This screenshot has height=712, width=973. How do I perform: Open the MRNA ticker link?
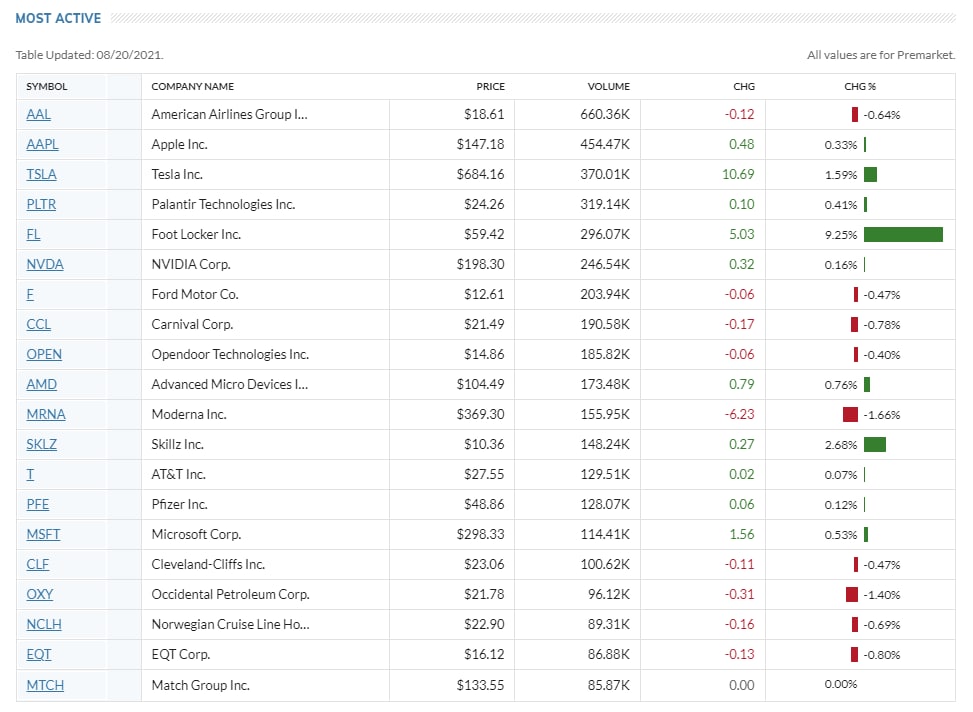46,414
